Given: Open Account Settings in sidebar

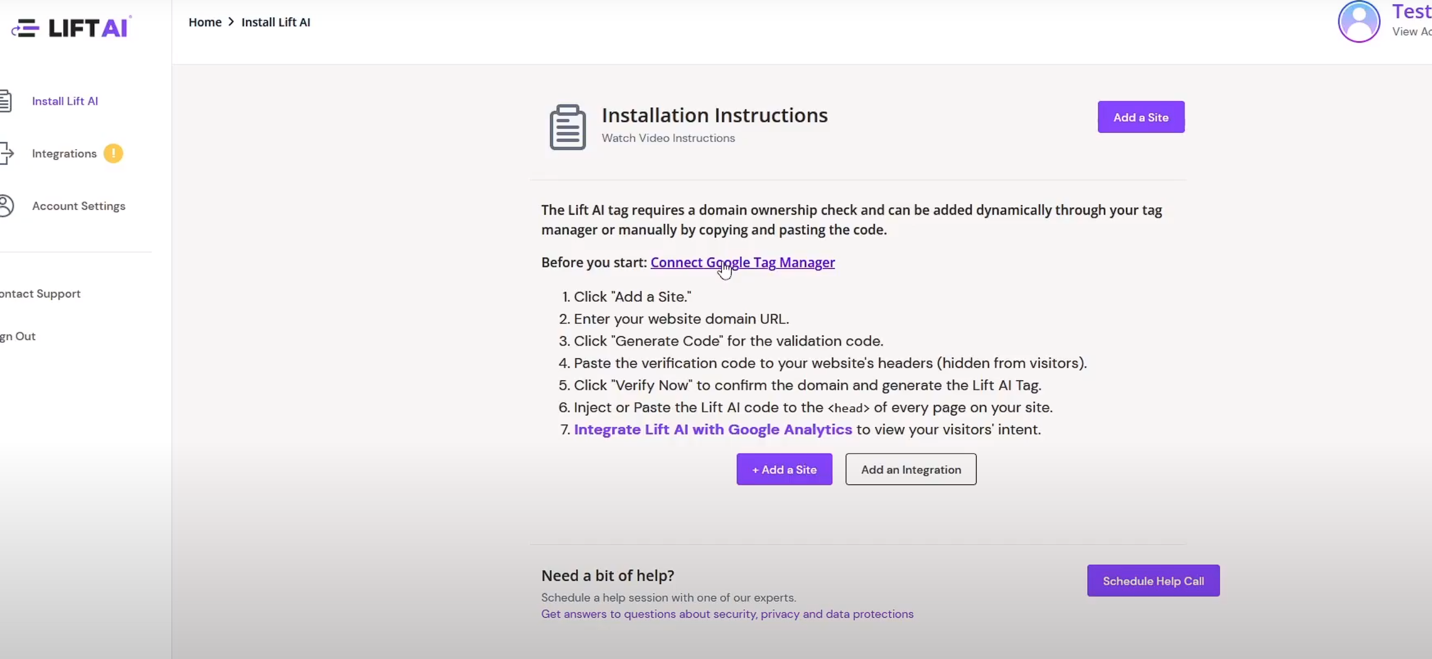Looking at the screenshot, I should 79,206.
